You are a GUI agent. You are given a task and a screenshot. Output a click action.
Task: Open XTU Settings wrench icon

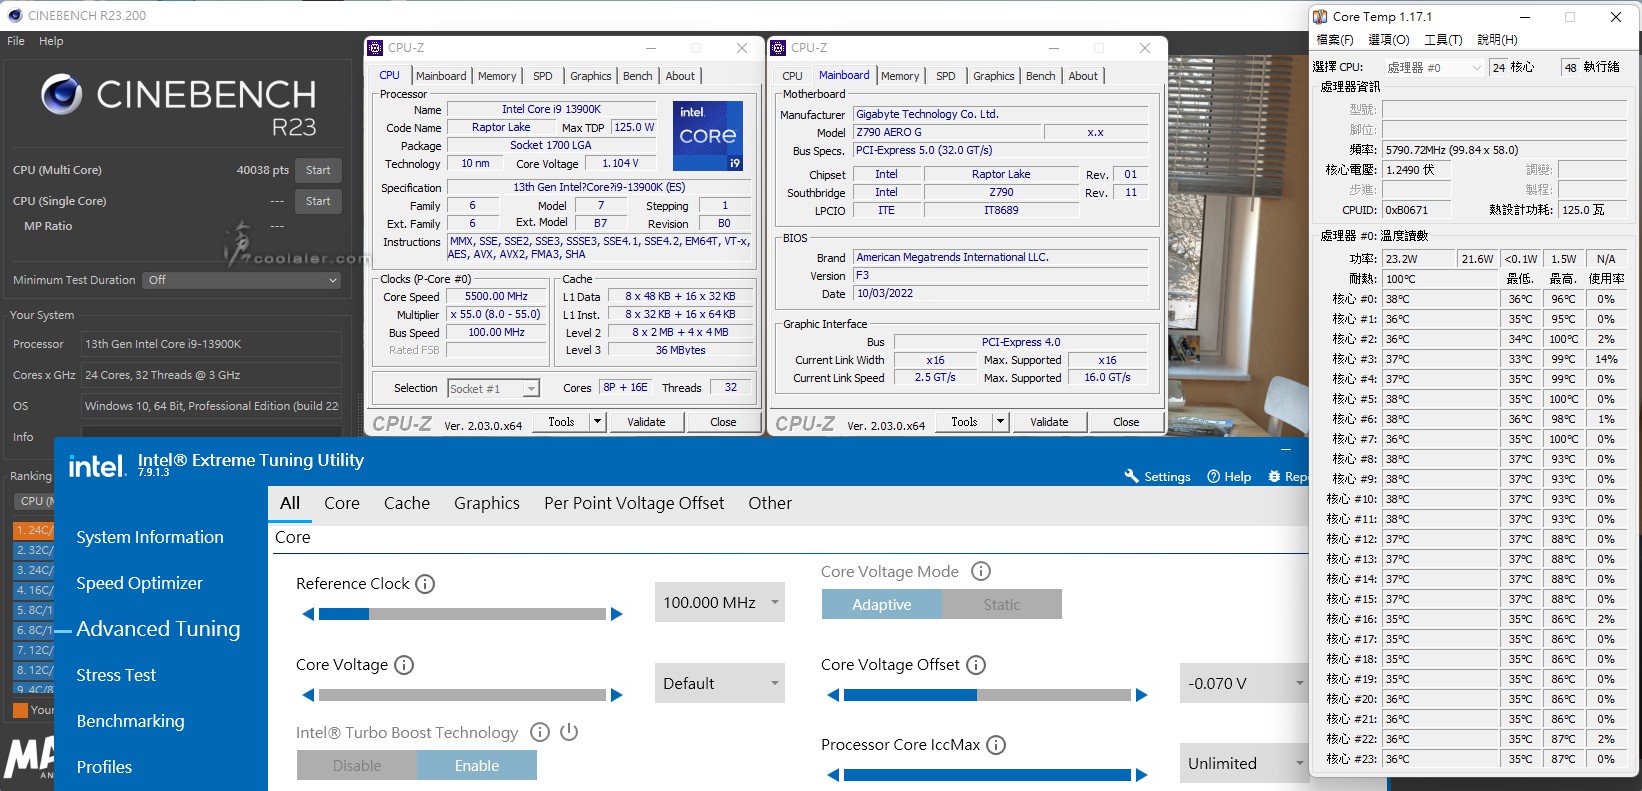(x=1132, y=476)
